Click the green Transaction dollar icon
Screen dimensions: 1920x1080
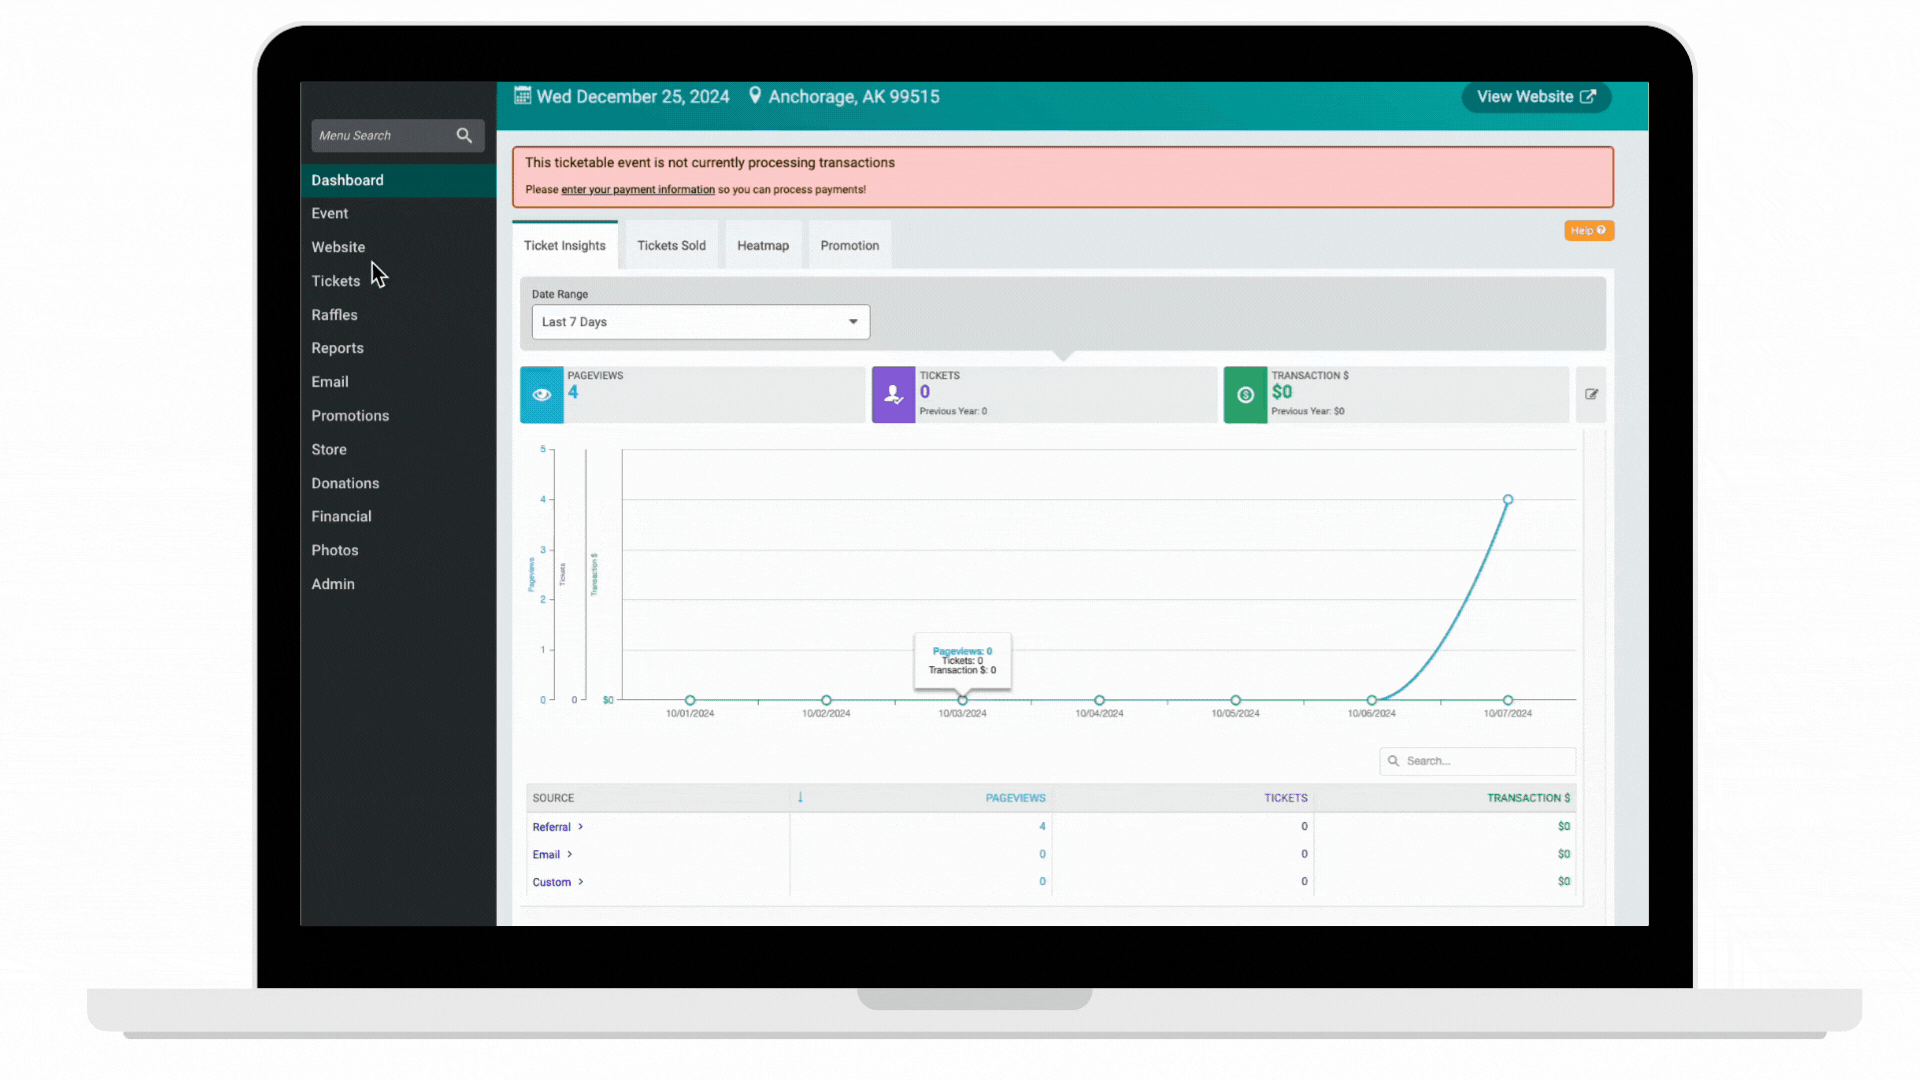1245,394
